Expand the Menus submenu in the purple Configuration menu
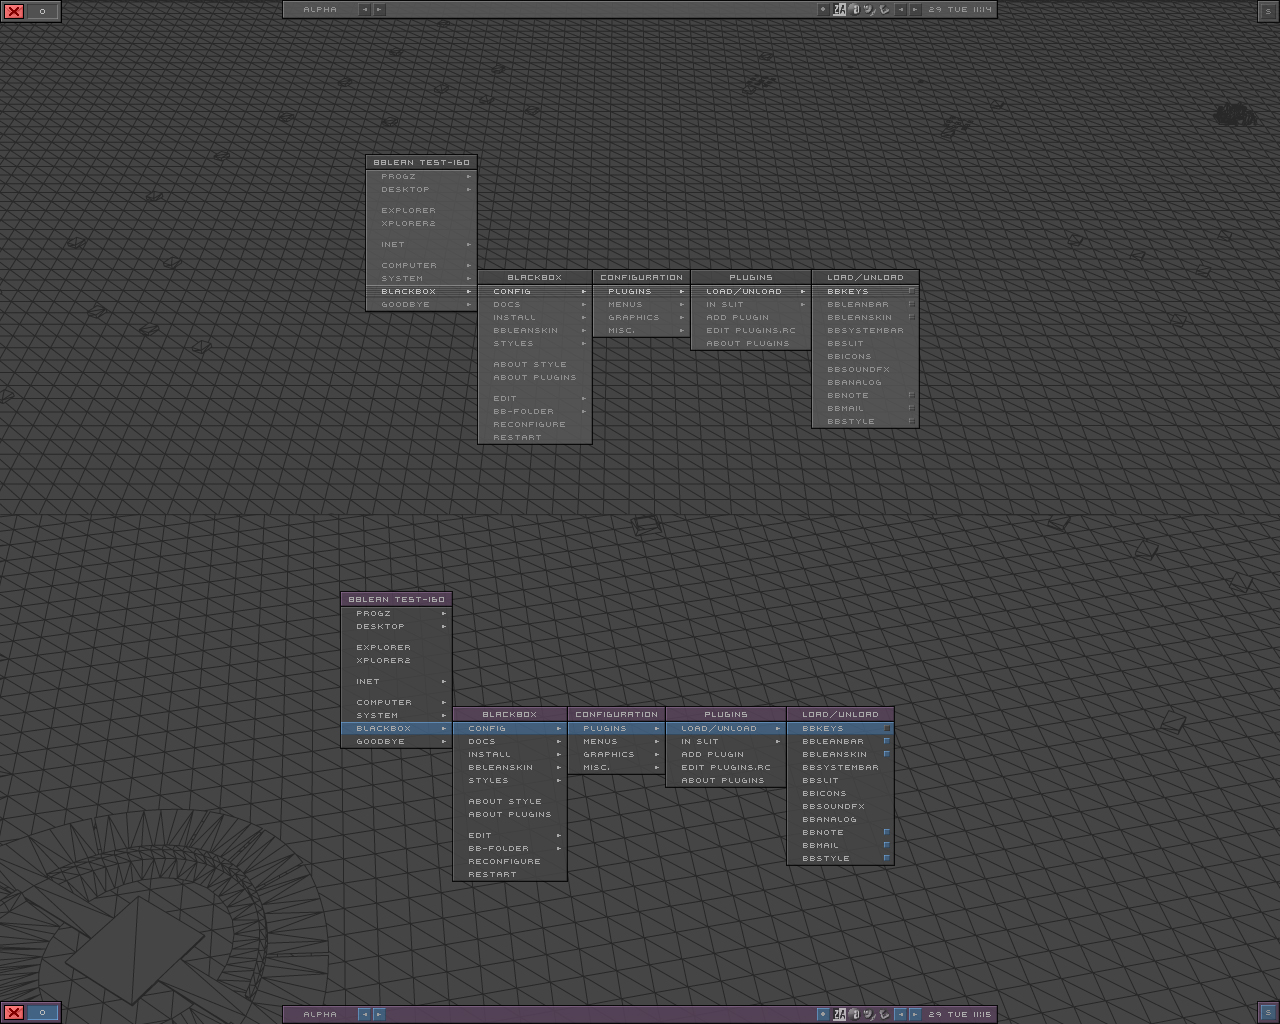Image resolution: width=1280 pixels, height=1024 pixels. [x=616, y=741]
